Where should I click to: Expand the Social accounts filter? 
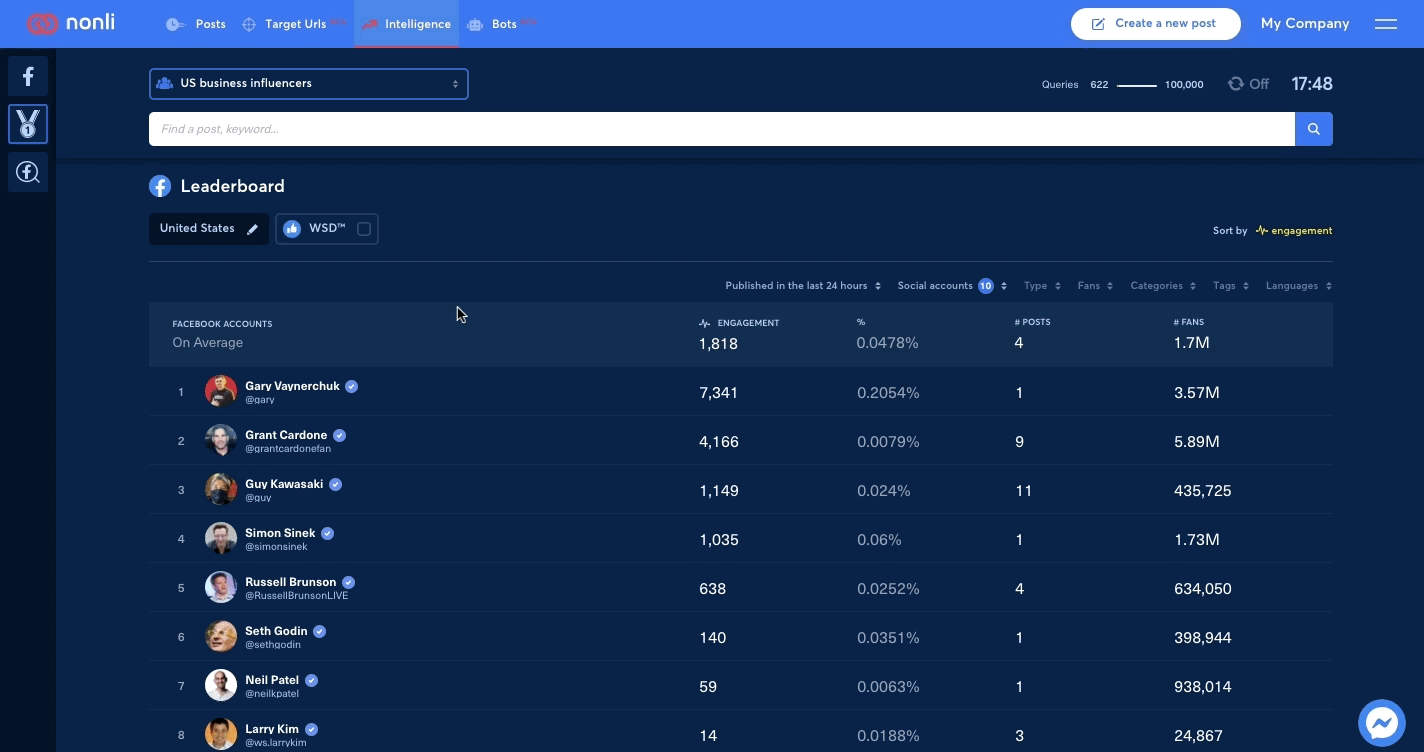[952, 286]
